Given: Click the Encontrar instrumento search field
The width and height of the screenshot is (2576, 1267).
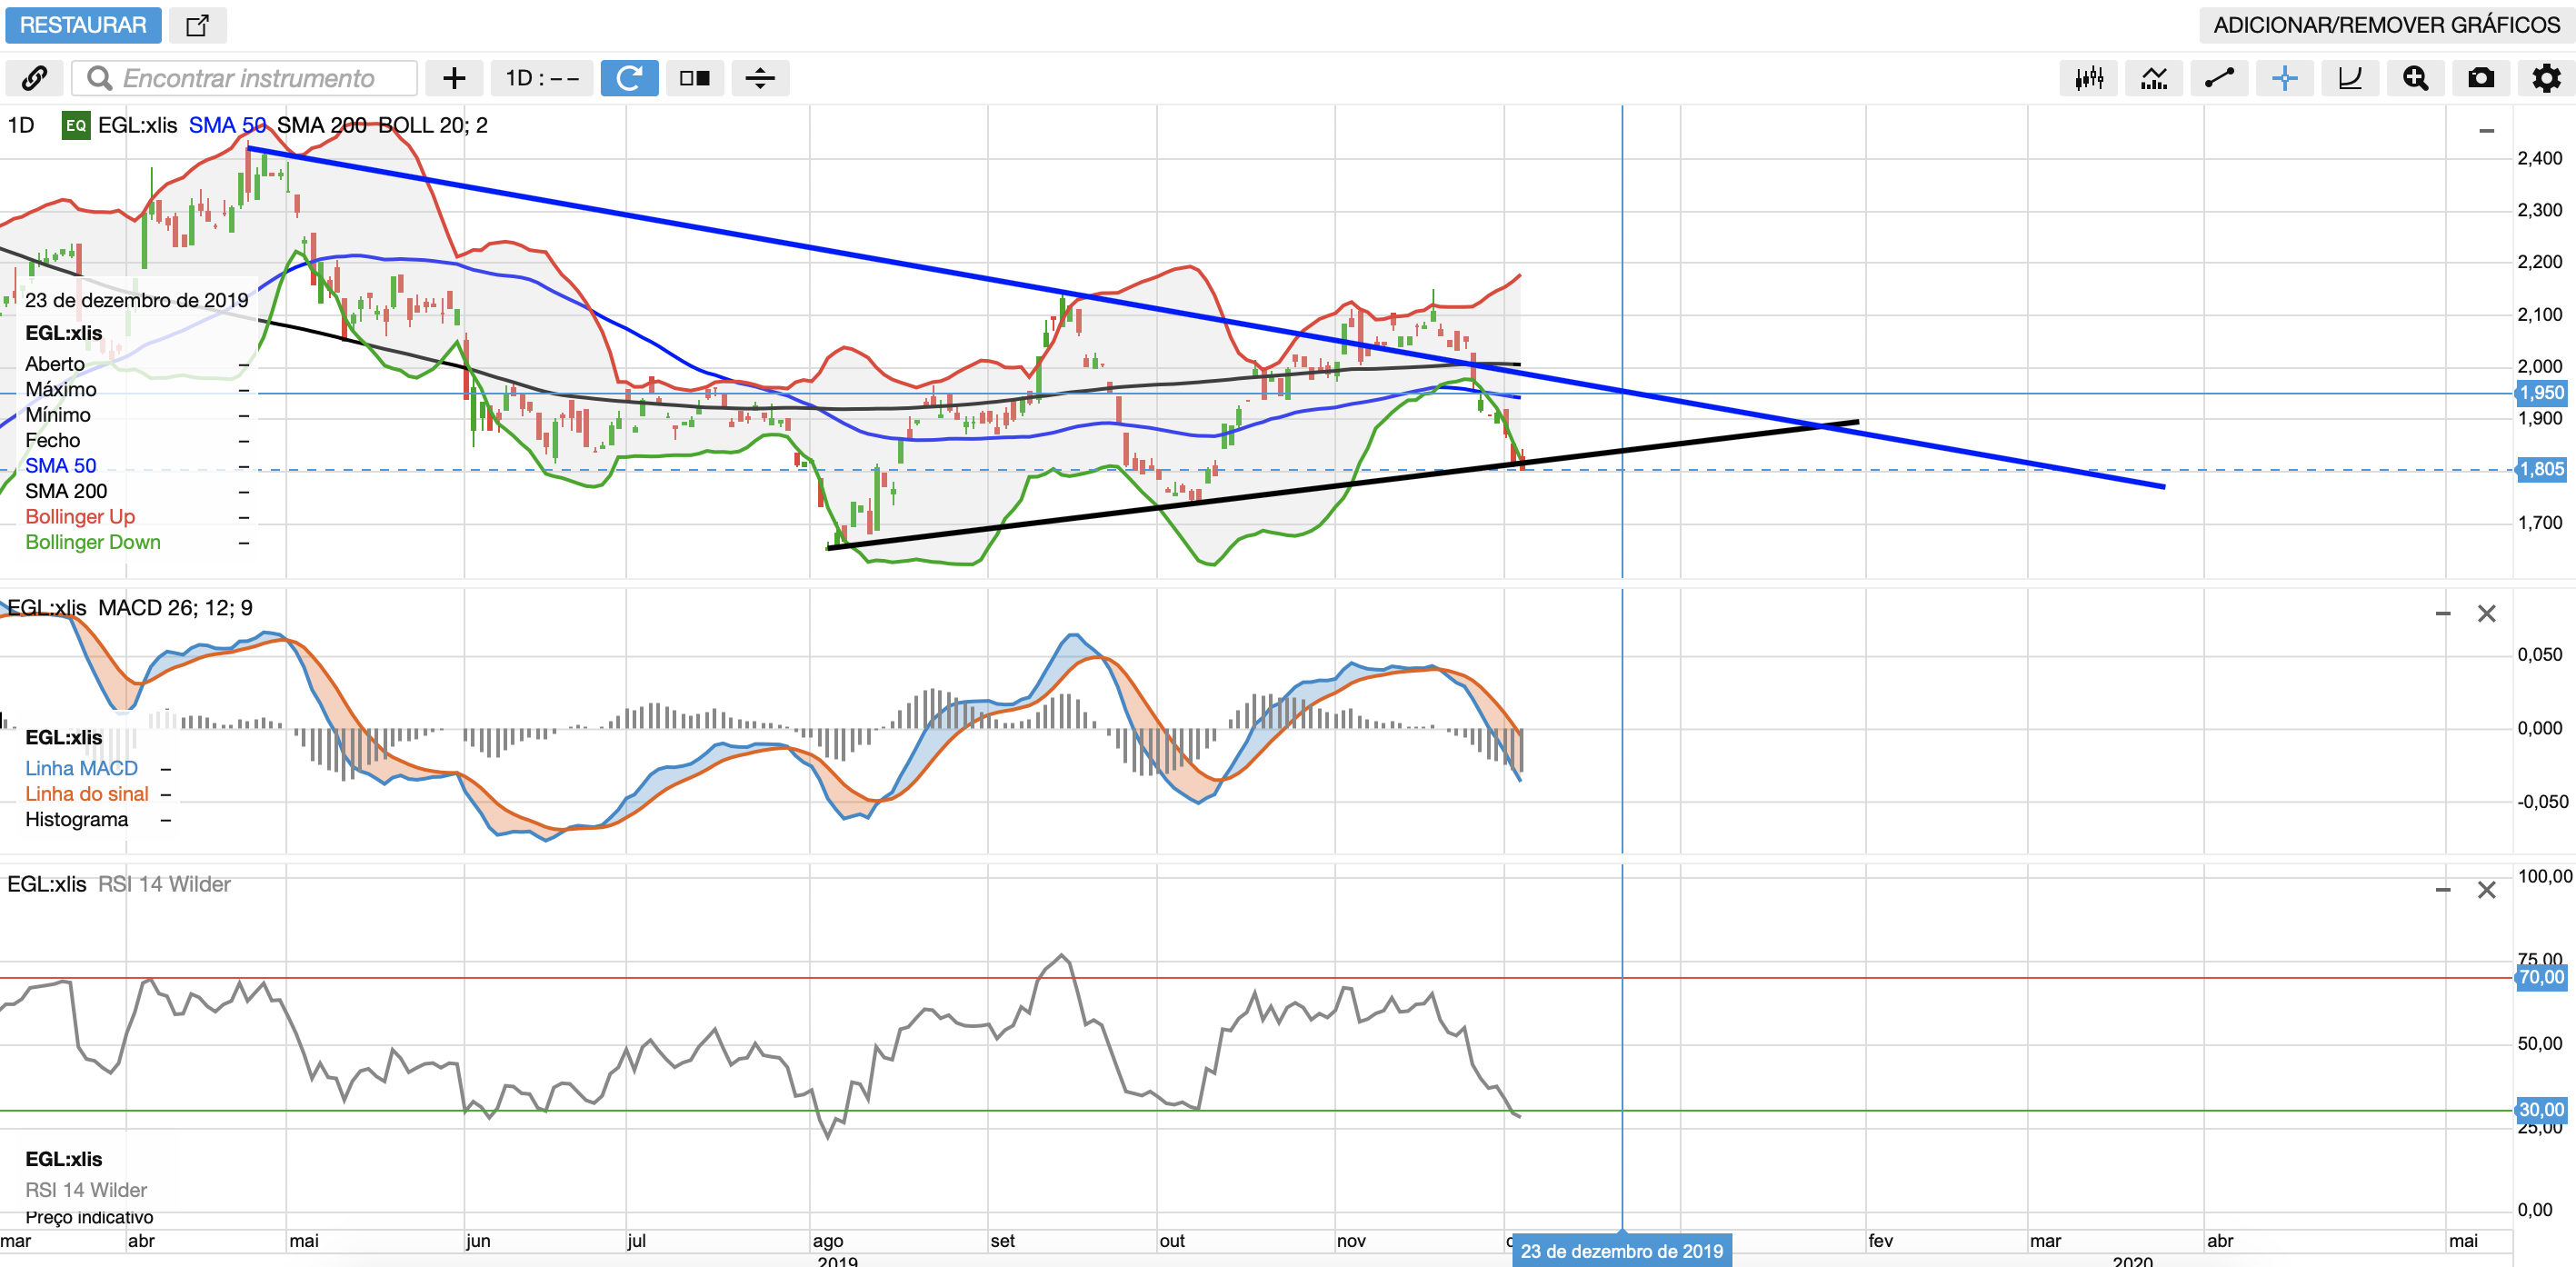Looking at the screenshot, I should pyautogui.click(x=248, y=78).
